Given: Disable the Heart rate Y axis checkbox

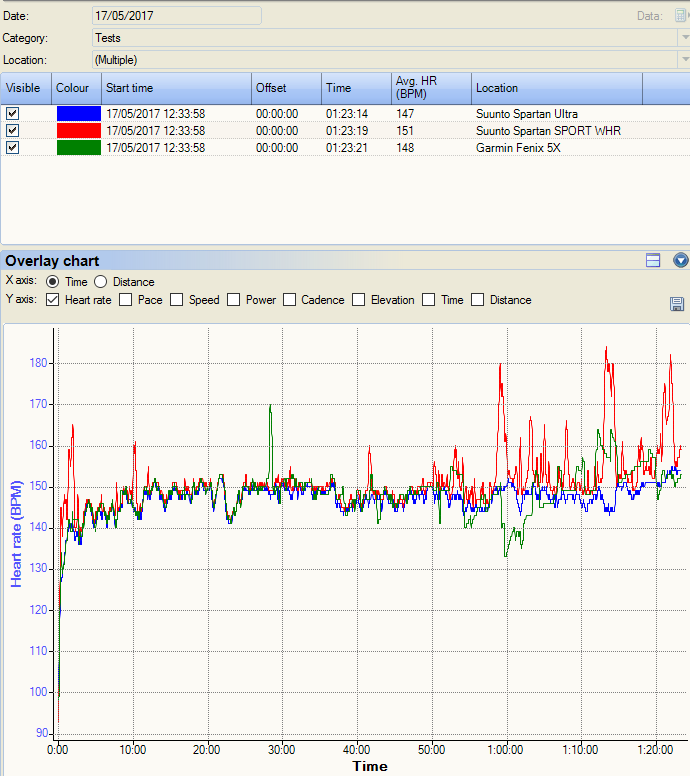Looking at the screenshot, I should pos(54,300).
